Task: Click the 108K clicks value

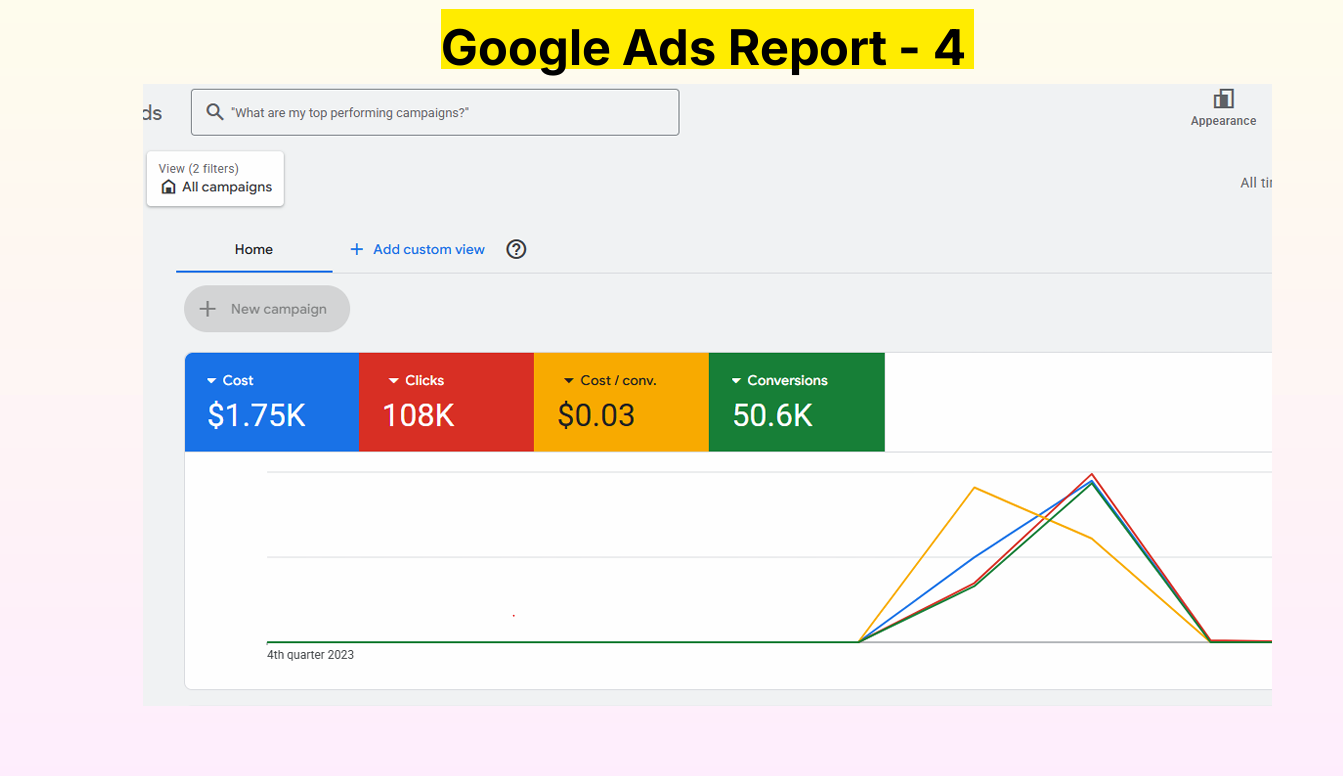Action: click(x=418, y=415)
